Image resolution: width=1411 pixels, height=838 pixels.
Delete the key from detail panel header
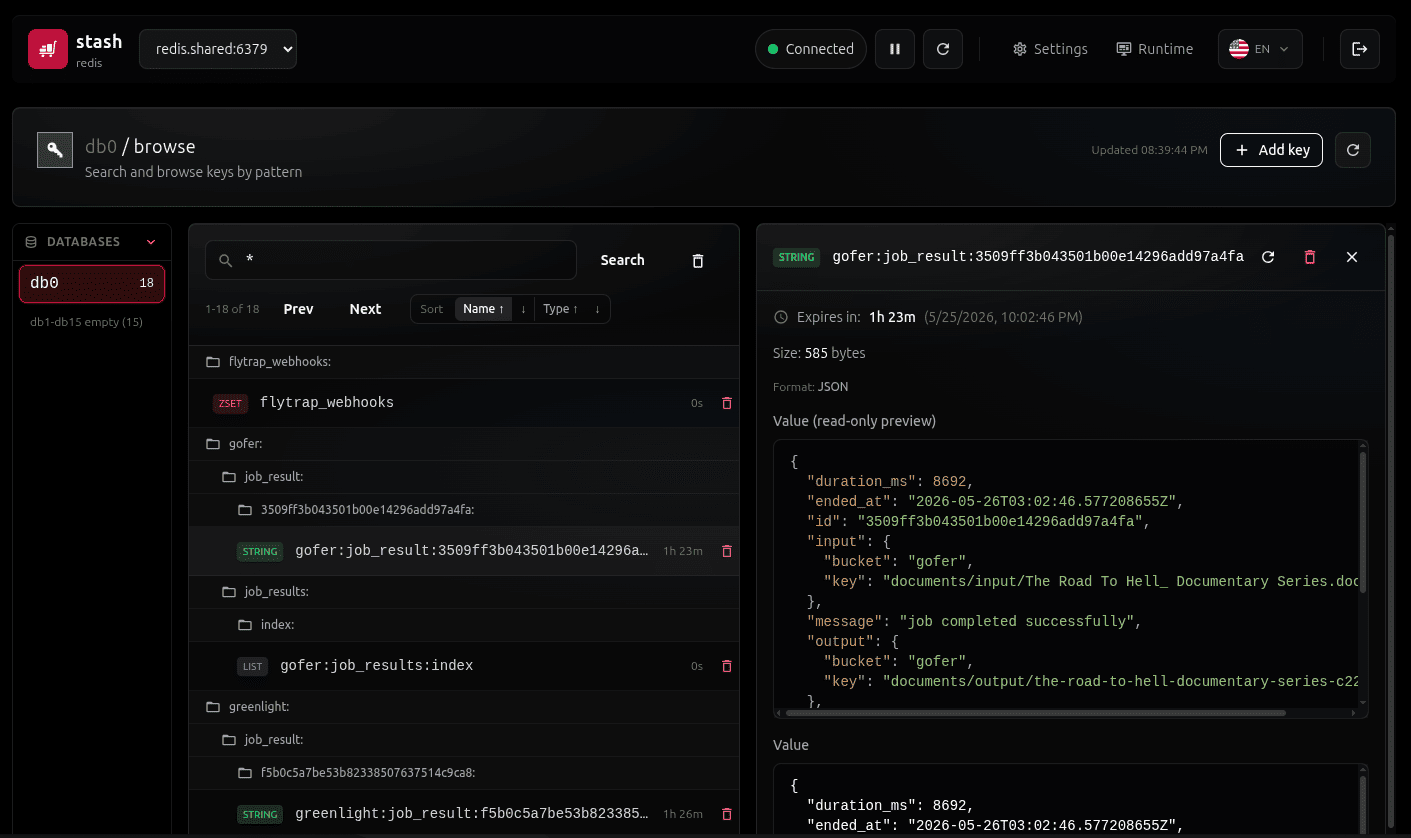(1310, 257)
